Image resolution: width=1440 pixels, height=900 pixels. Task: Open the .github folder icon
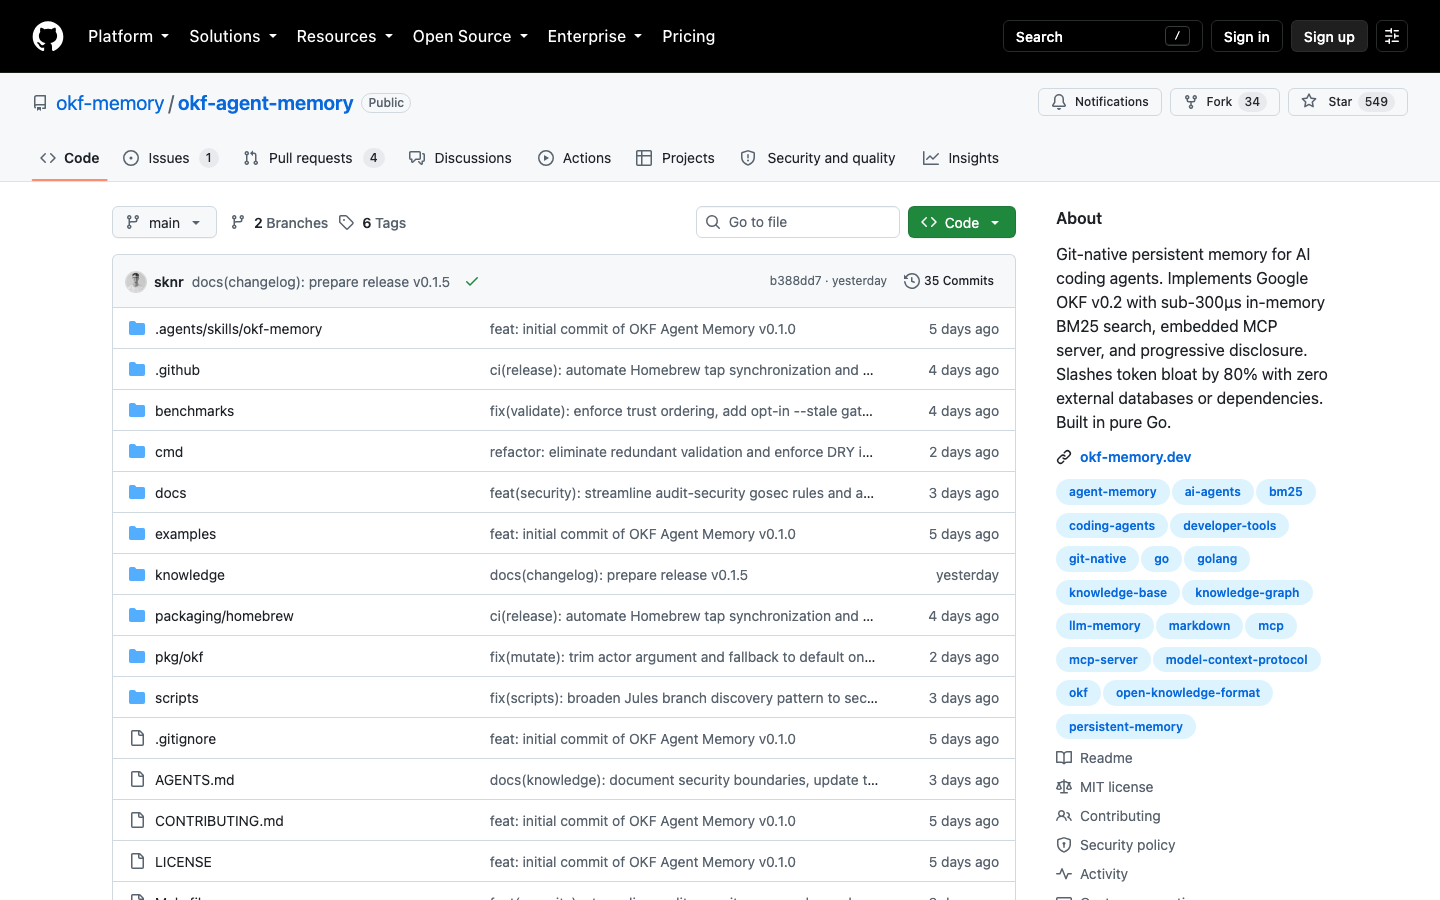pos(137,370)
